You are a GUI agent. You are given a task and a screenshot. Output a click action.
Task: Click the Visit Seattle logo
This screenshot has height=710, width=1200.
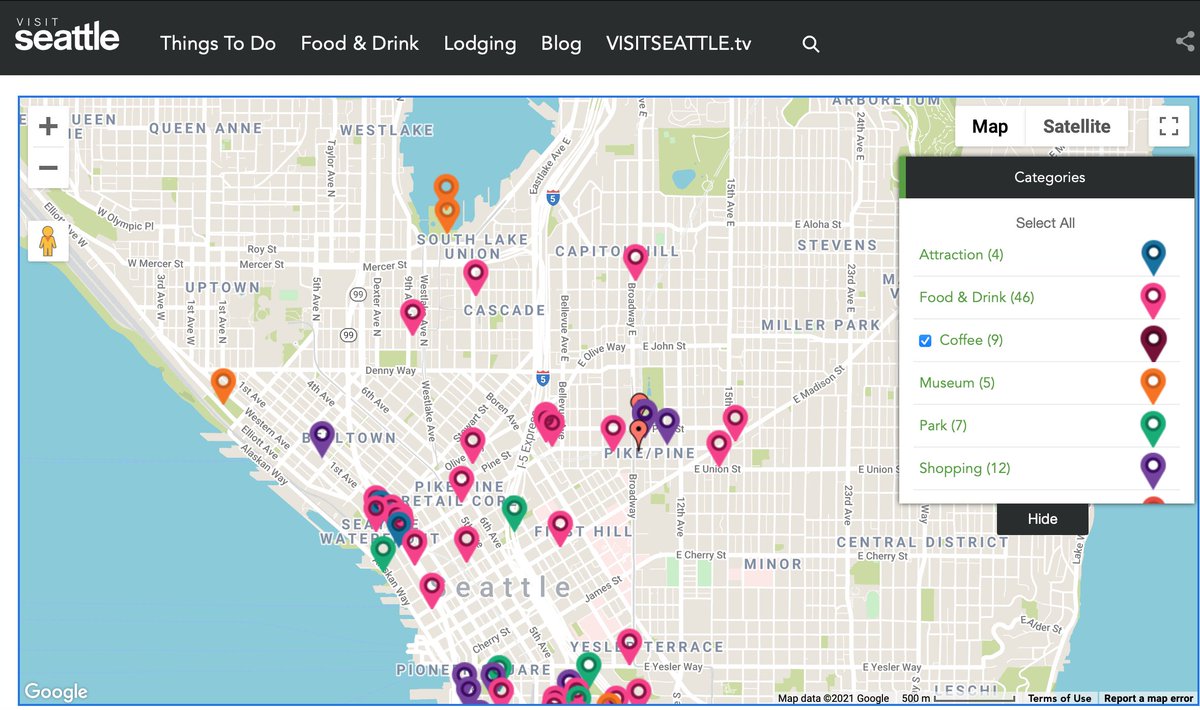click(66, 35)
